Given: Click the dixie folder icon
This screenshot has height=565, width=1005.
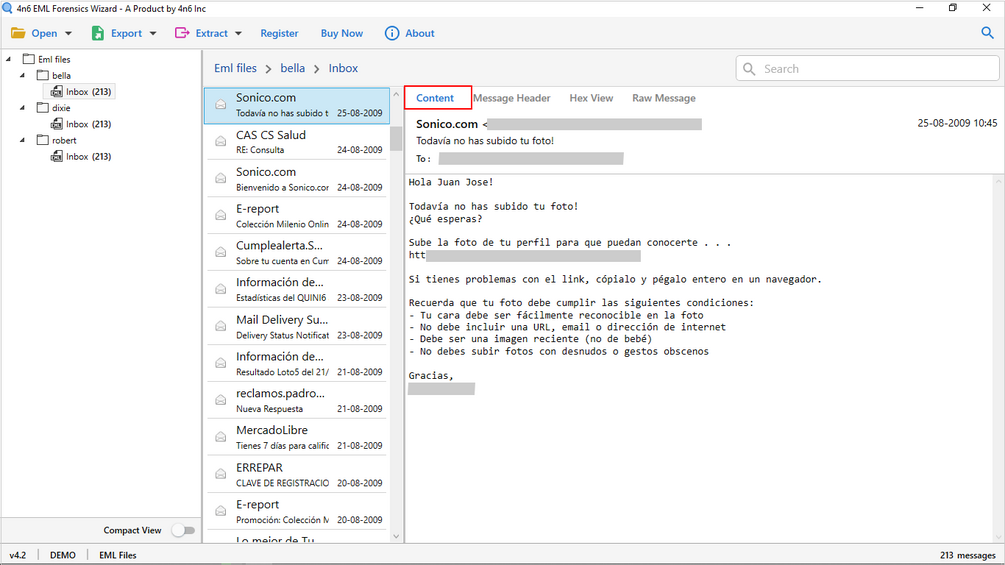Looking at the screenshot, I should pos(42,108).
